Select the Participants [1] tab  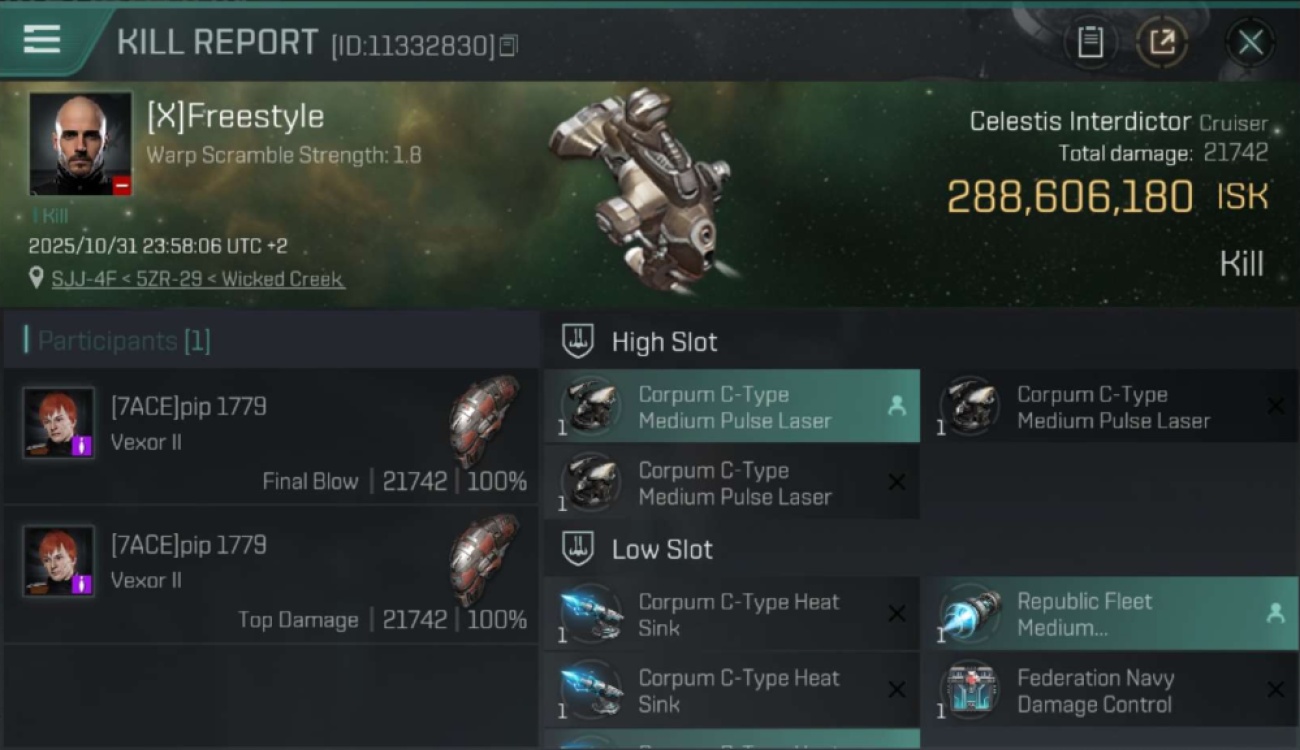pos(118,341)
